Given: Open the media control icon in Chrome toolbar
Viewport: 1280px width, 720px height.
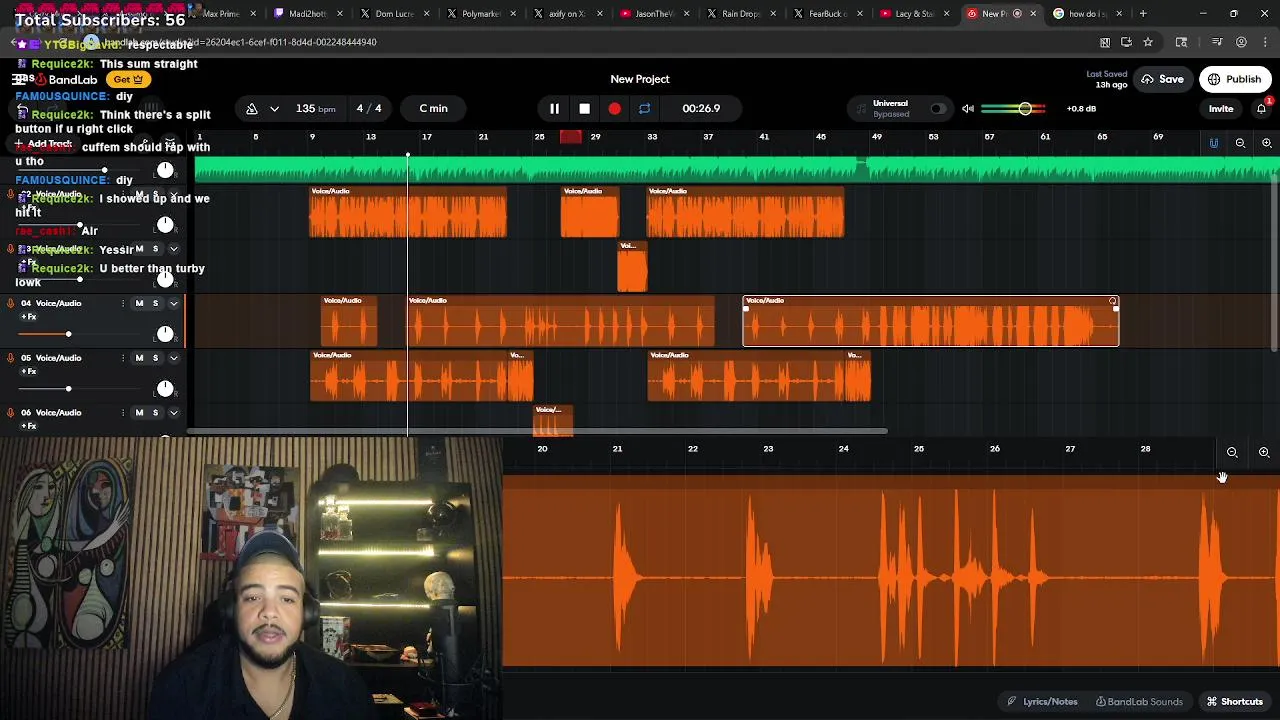Looking at the screenshot, I should pyautogui.click(x=1217, y=42).
